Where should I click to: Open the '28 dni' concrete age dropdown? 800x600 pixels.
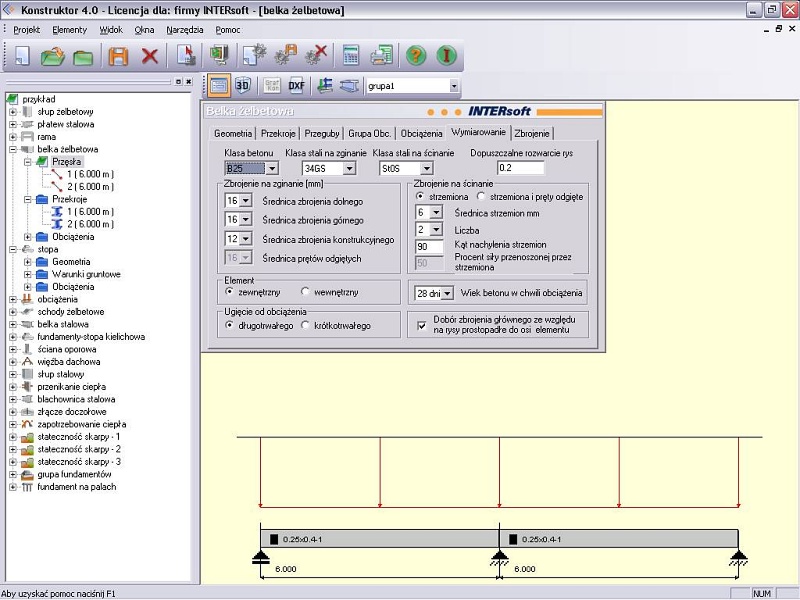[446, 293]
